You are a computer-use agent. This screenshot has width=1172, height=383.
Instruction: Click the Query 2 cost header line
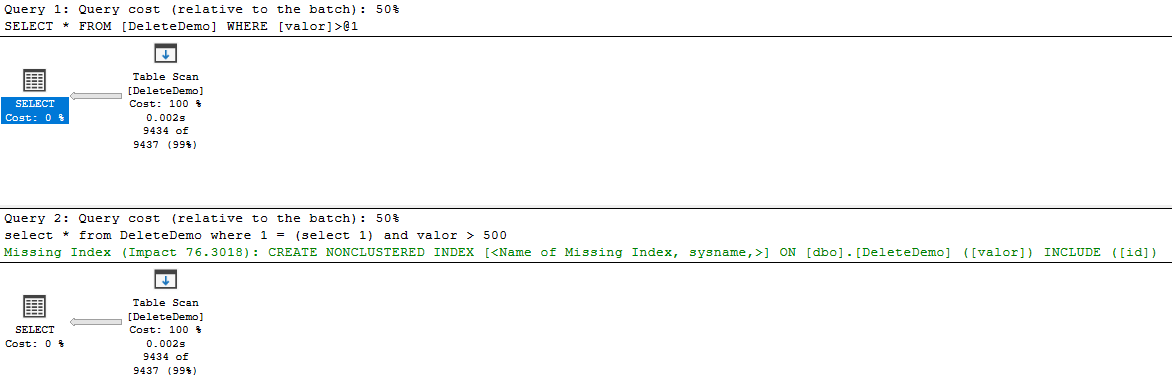202,218
